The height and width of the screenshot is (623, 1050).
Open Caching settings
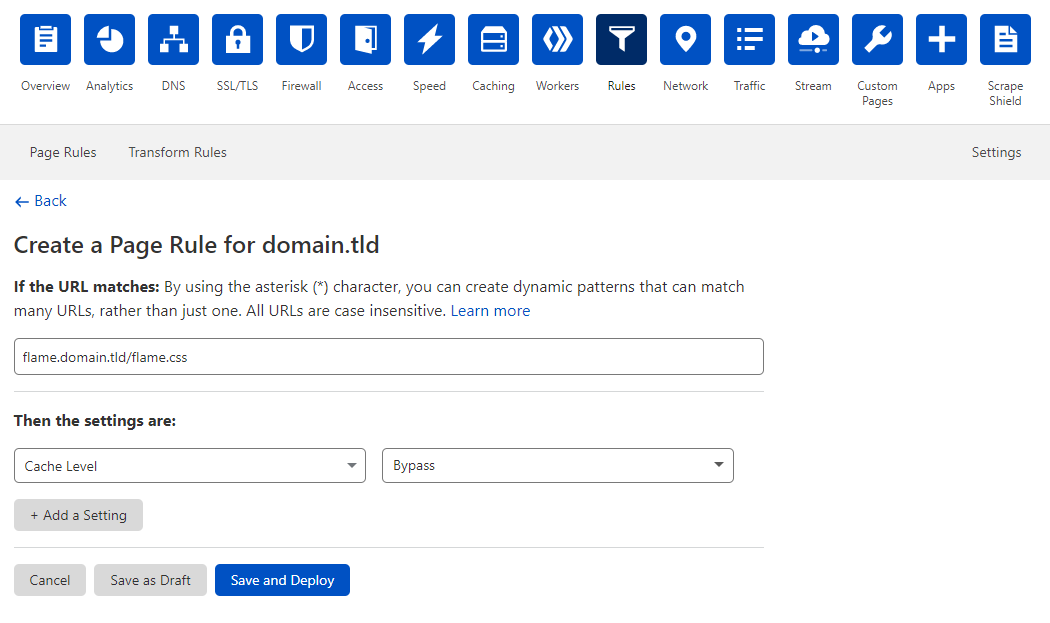[x=493, y=39]
